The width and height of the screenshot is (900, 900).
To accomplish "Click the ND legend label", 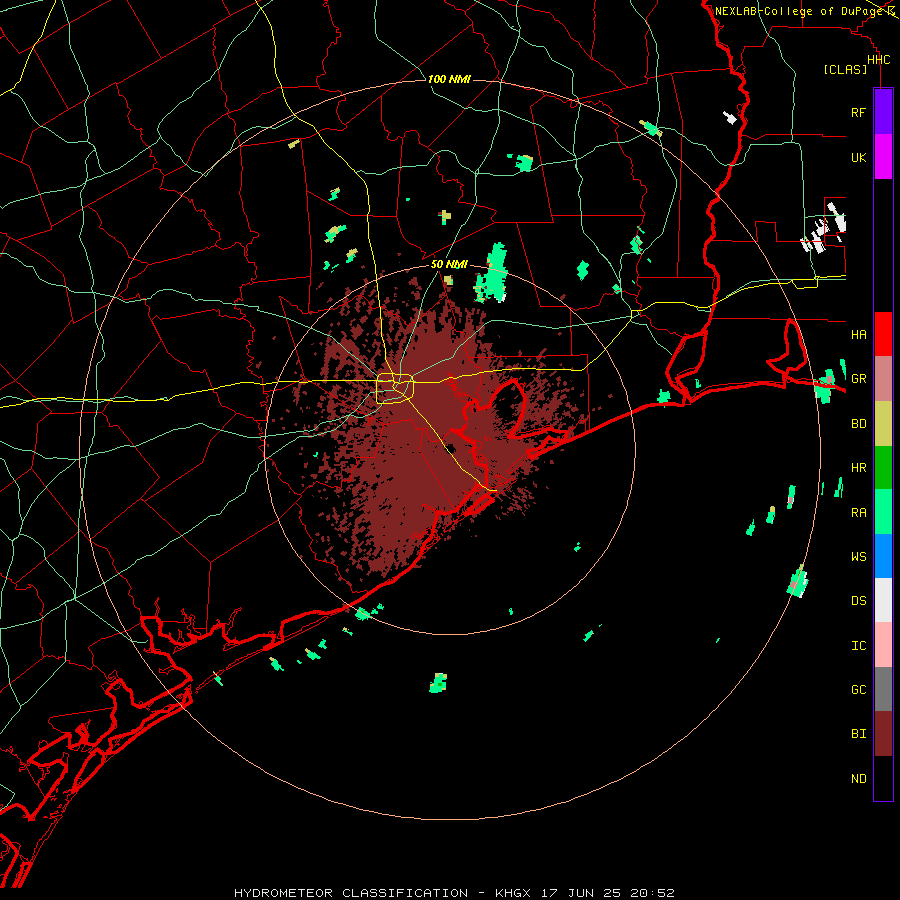I will pyautogui.click(x=858, y=778).
